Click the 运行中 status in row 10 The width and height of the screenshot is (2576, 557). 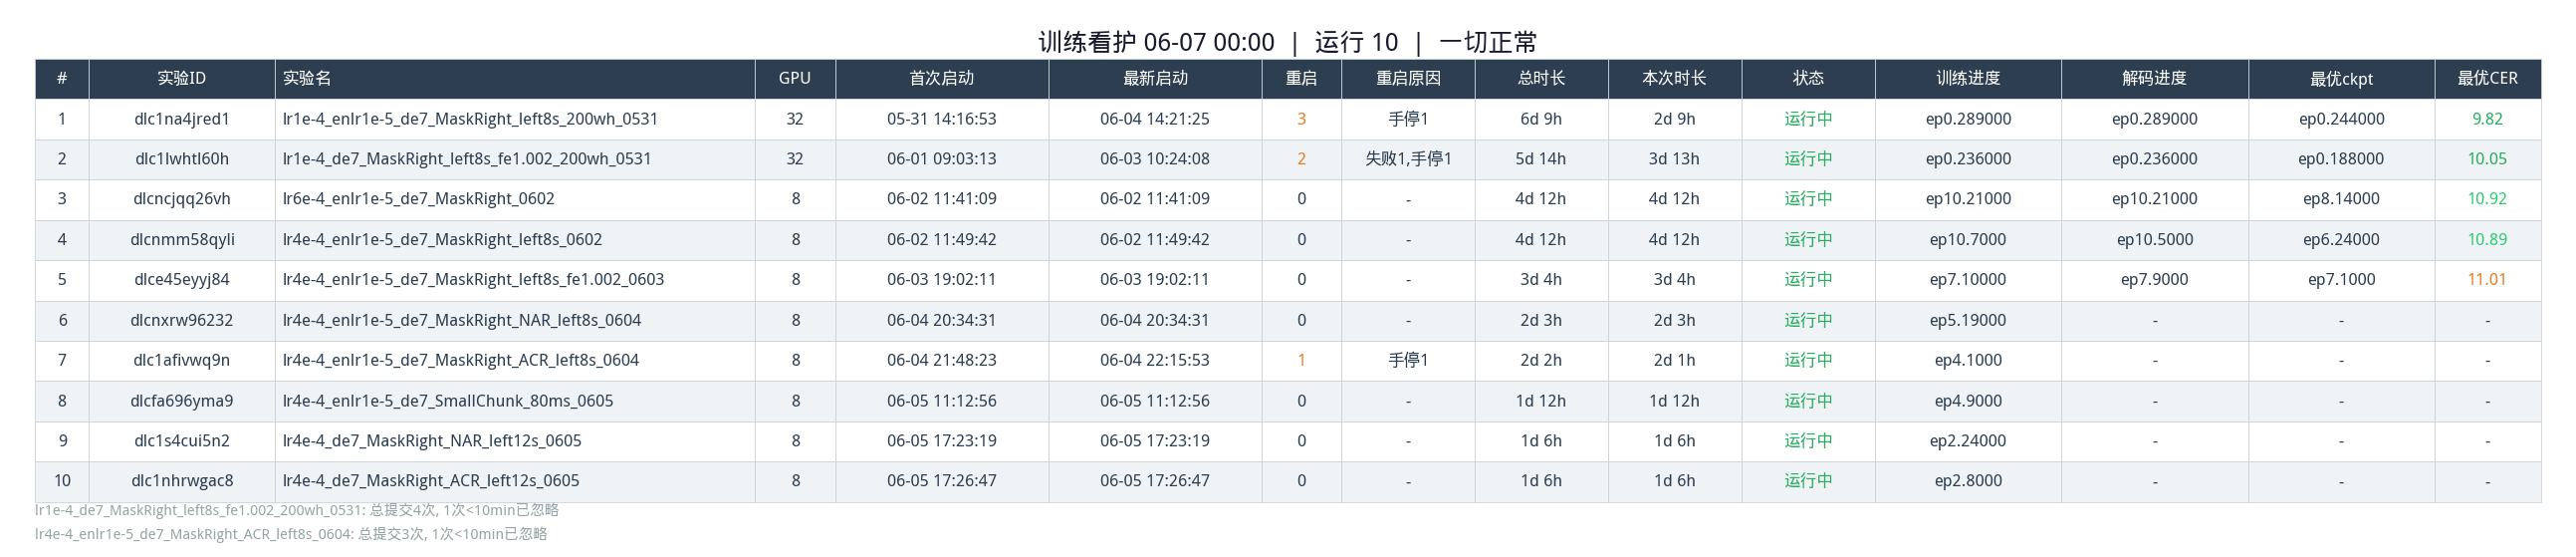click(1808, 481)
